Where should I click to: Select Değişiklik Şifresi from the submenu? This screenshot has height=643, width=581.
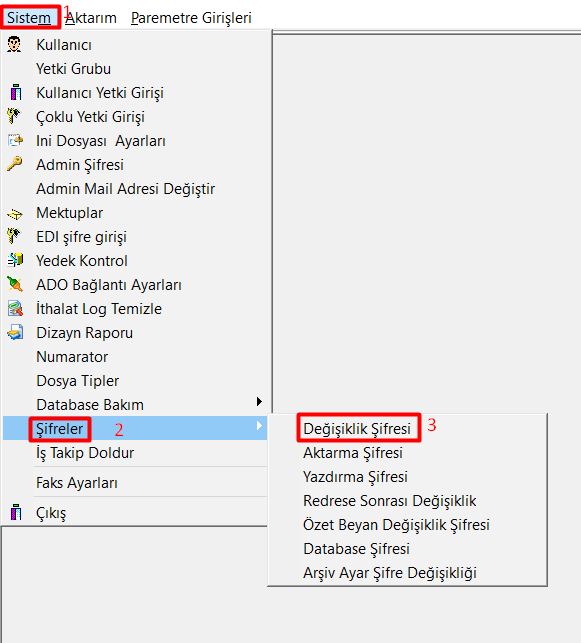[357, 429]
